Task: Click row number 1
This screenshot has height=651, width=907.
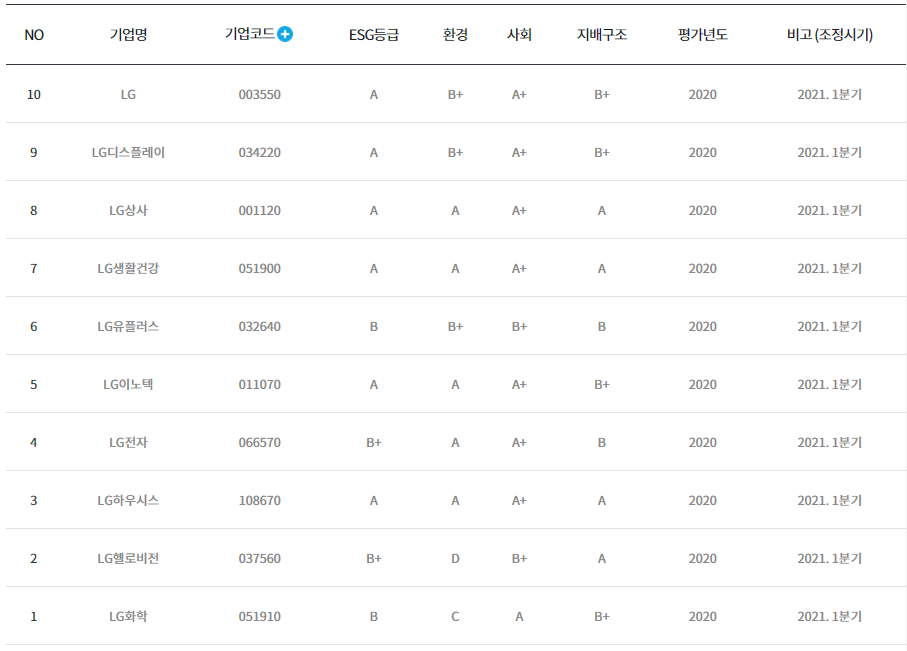Action: coord(34,616)
